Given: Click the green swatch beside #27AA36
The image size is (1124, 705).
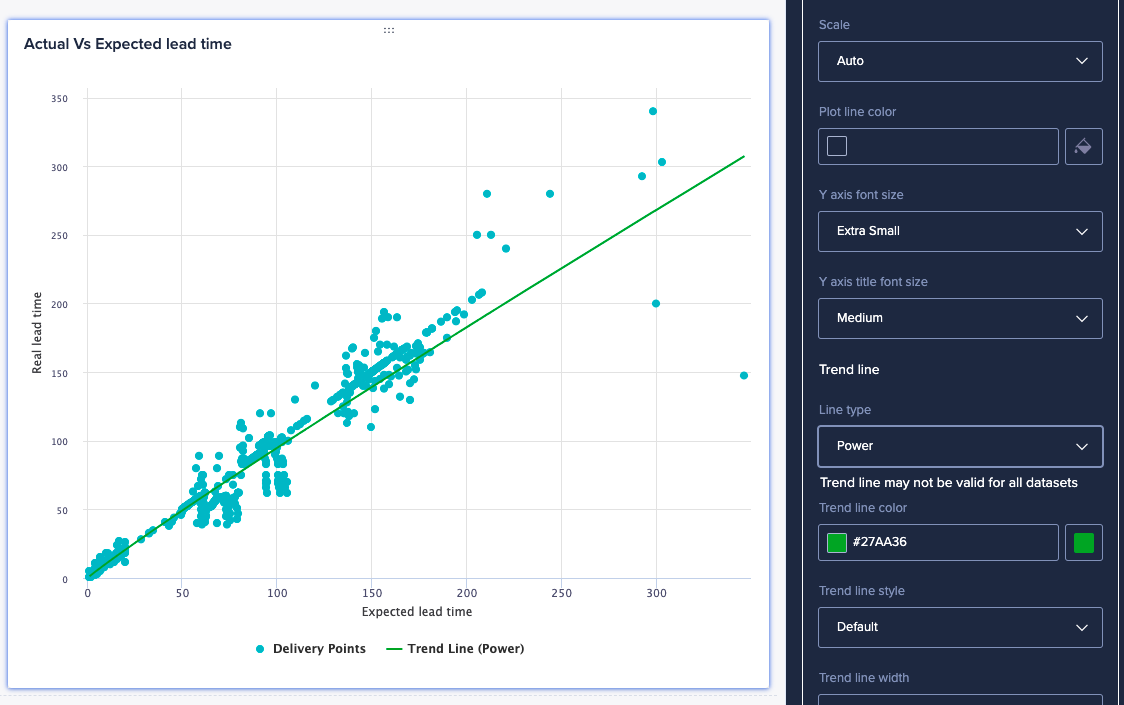Looking at the screenshot, I should (x=837, y=543).
